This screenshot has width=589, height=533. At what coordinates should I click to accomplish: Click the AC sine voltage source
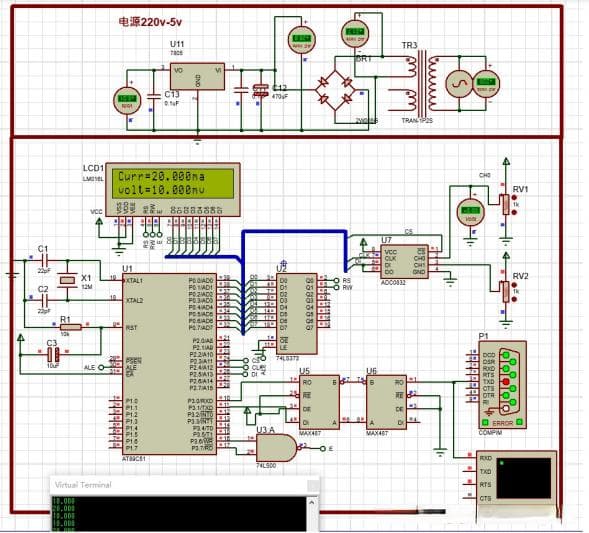pos(459,84)
